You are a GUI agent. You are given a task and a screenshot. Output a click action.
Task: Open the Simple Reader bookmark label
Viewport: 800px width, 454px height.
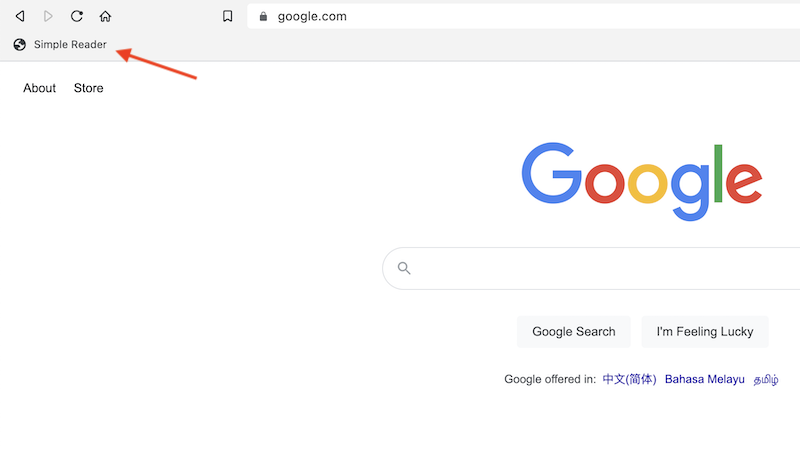tap(70, 44)
